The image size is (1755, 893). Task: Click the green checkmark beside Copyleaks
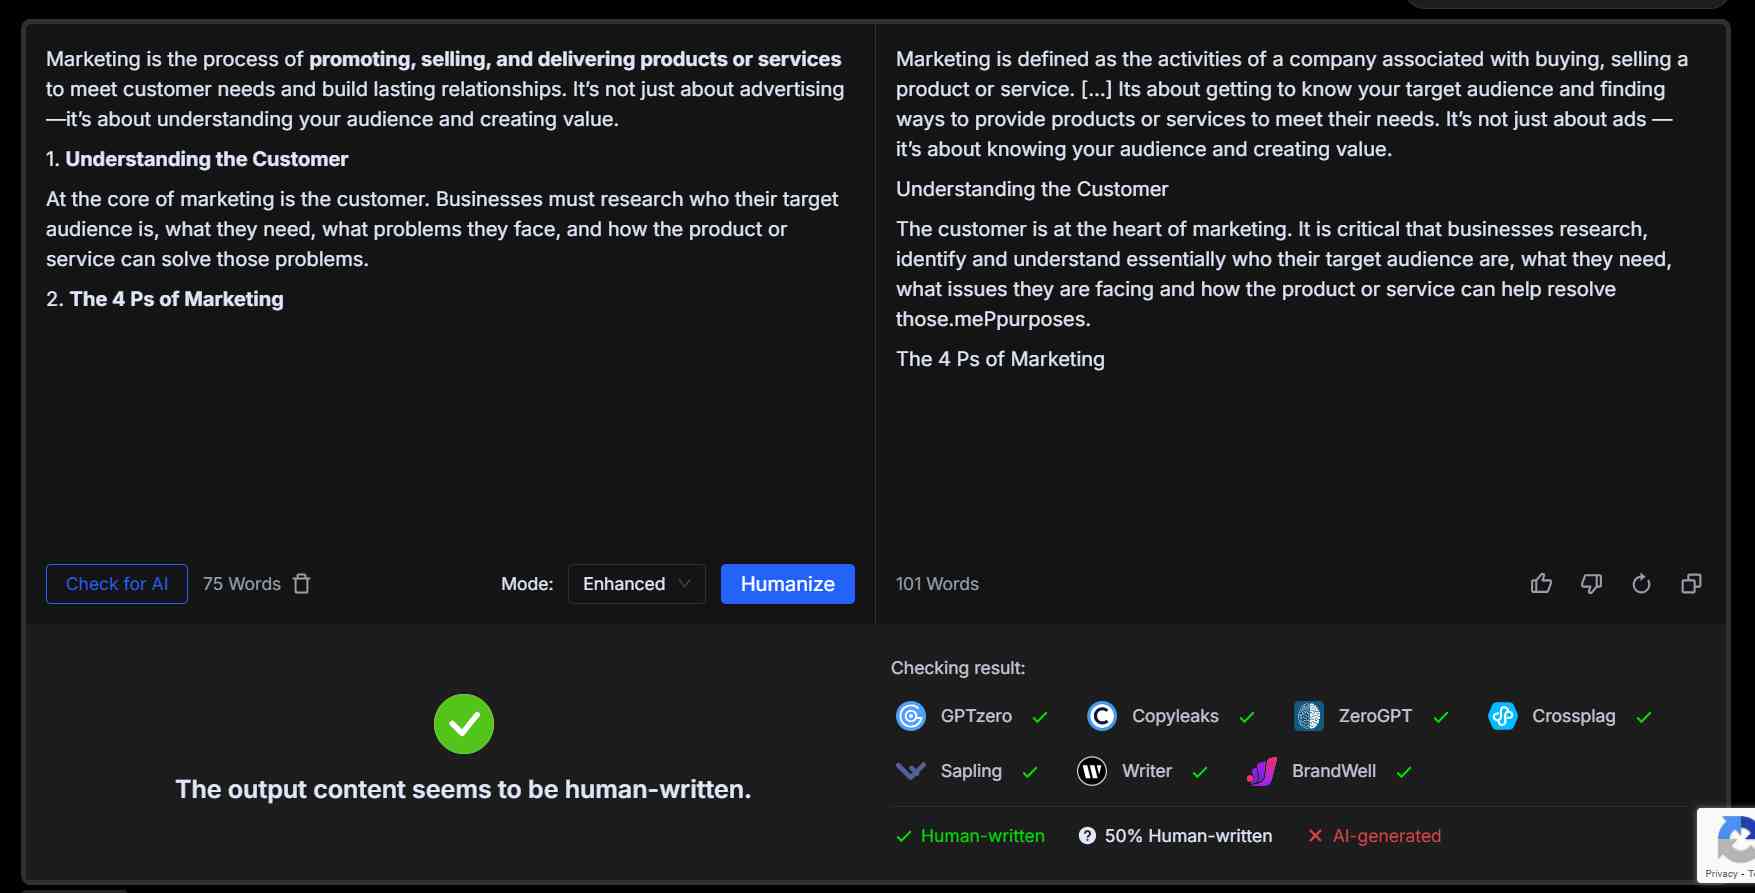coord(1247,717)
